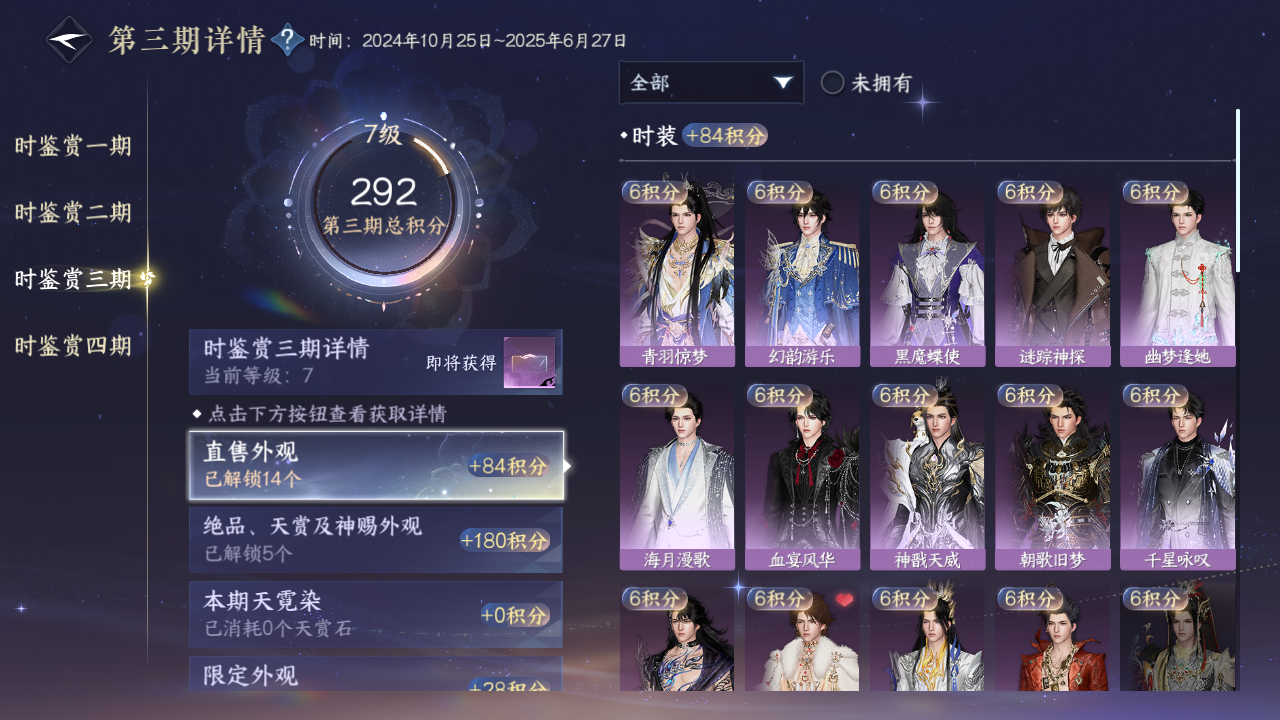Viewport: 1280px width, 720px height.
Task: Click the heart icon on outfit card
Action: (x=845, y=600)
